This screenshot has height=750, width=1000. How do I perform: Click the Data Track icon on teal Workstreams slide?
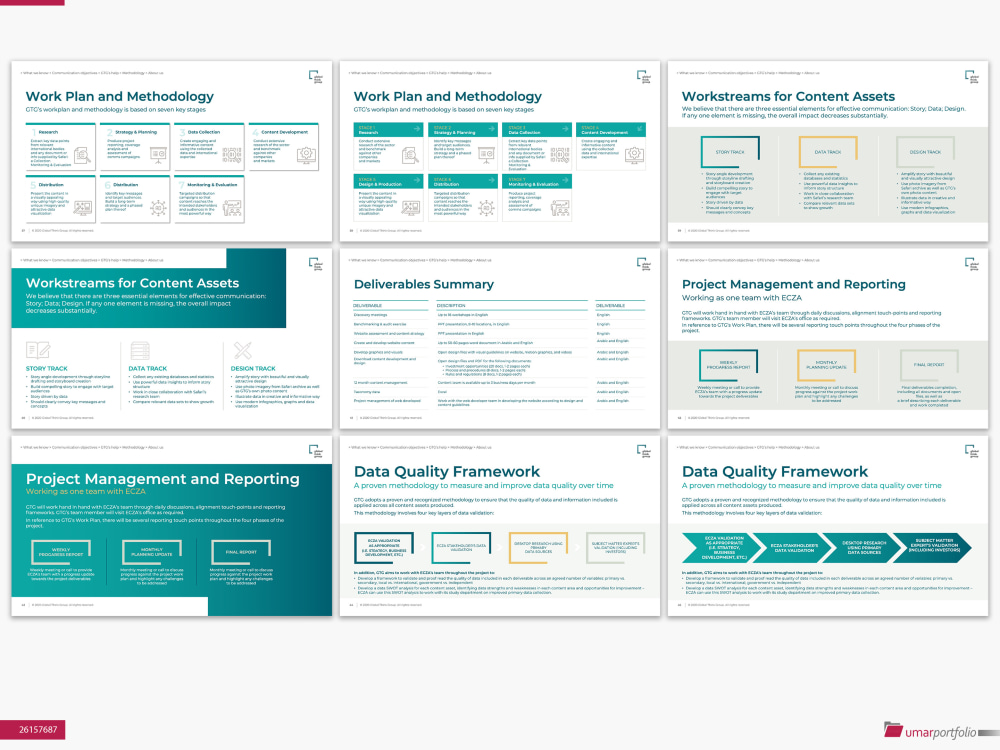pos(140,349)
